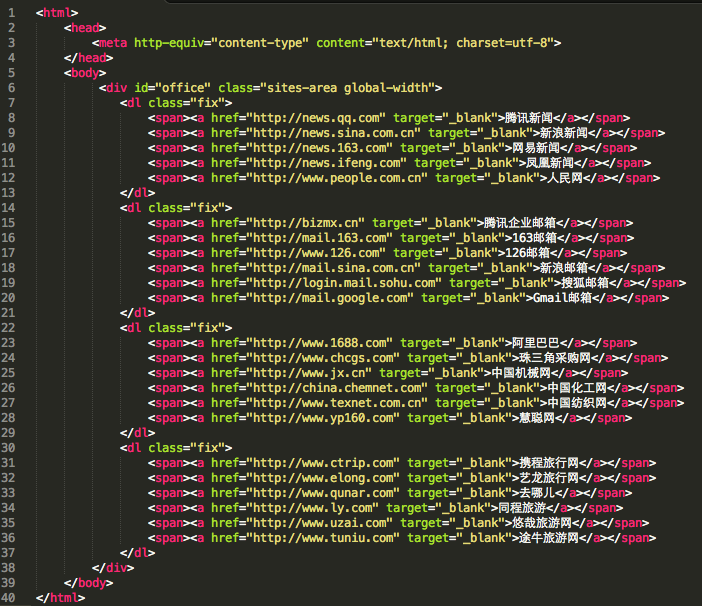Click the www.chcgs.com URL
The height and width of the screenshot is (606, 702).
[x=323, y=358]
